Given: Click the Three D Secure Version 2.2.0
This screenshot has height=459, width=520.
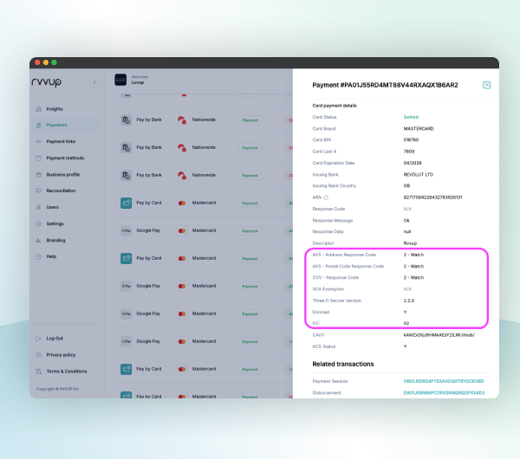Looking at the screenshot, I should pos(409,301).
